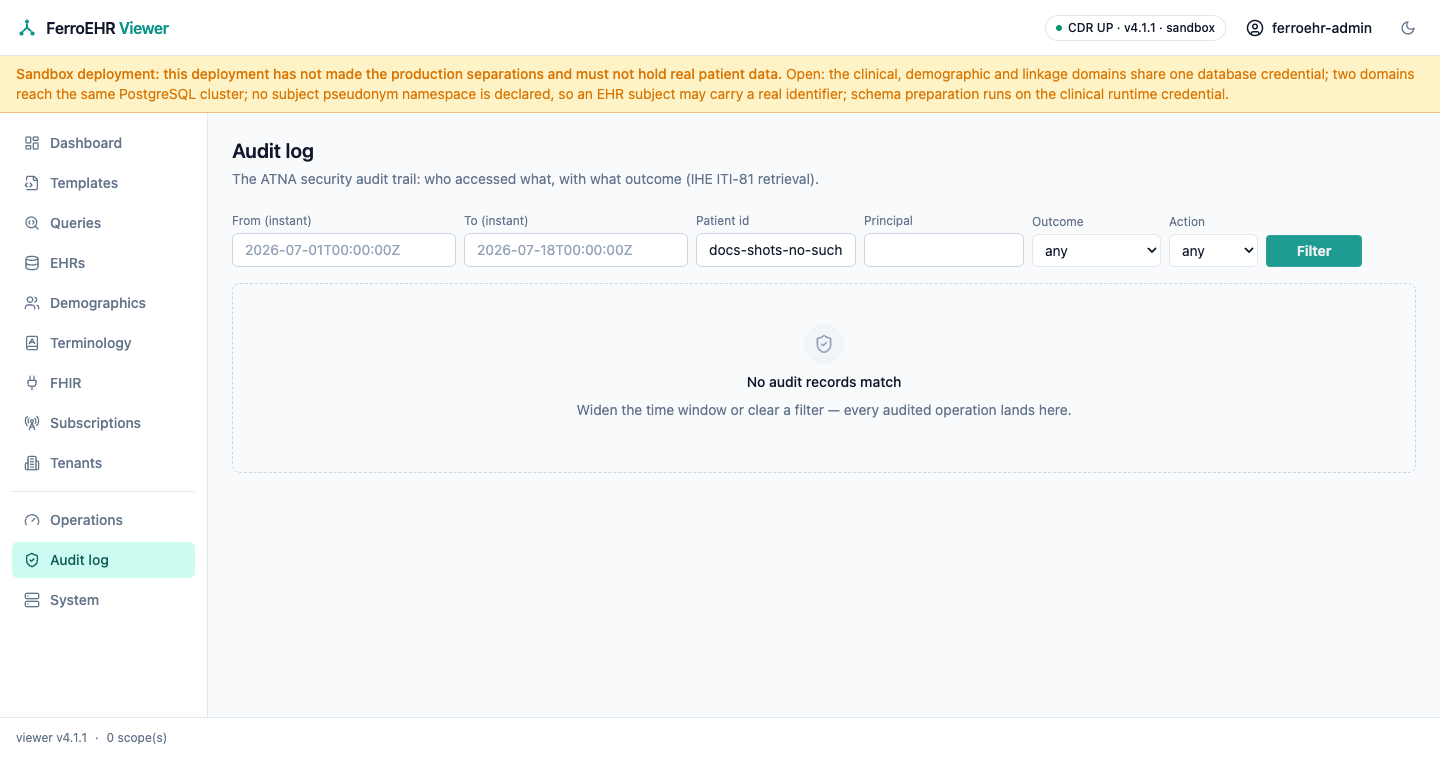Click the Dashboard grid icon

tap(32, 143)
